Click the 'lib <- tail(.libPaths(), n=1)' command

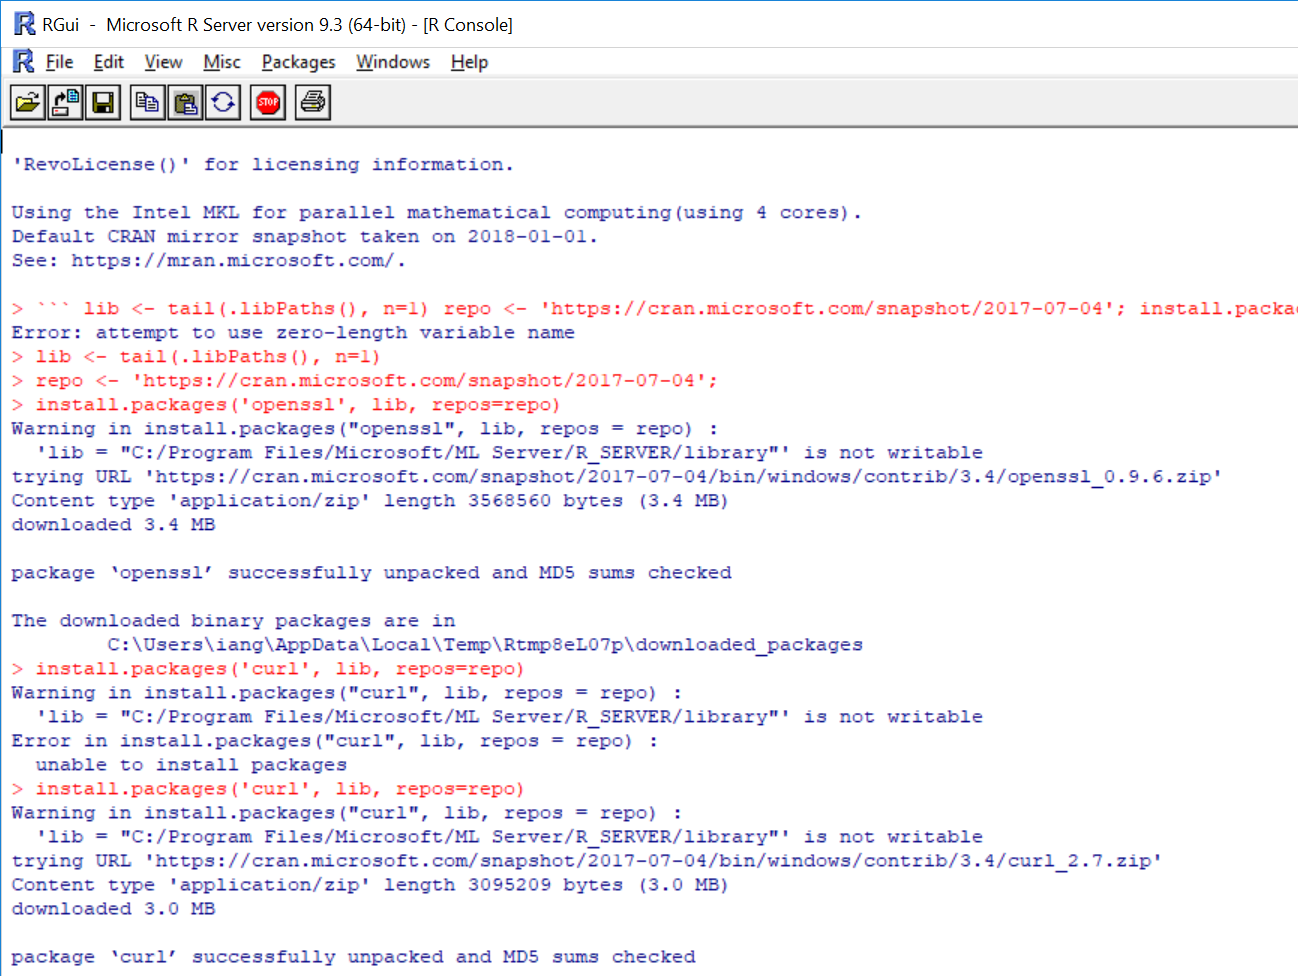[207, 356]
